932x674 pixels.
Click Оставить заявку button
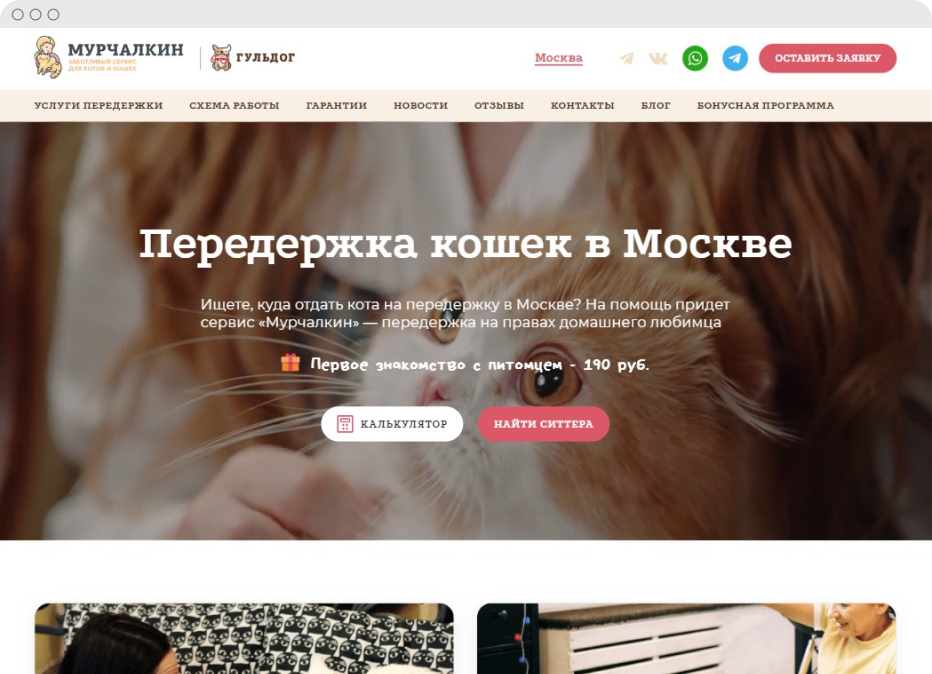click(x=827, y=58)
